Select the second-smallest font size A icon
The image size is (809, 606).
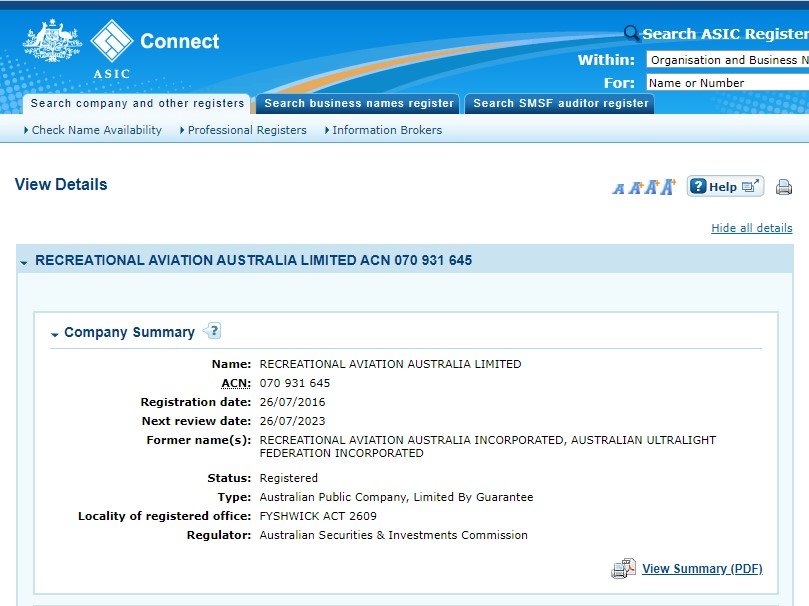click(x=635, y=188)
